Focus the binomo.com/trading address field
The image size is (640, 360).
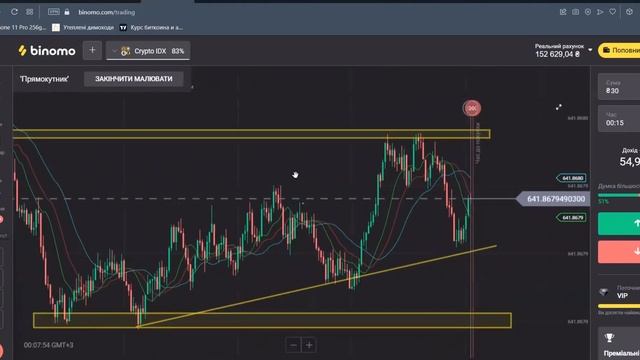[x=107, y=12]
